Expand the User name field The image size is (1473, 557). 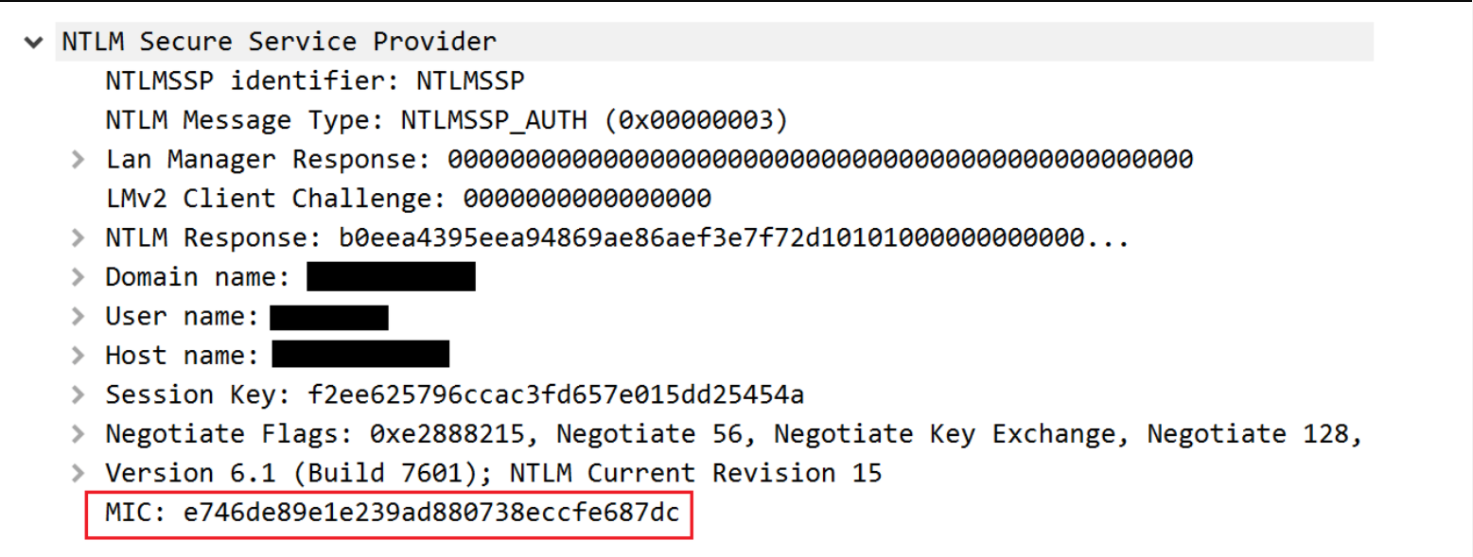coord(79,317)
